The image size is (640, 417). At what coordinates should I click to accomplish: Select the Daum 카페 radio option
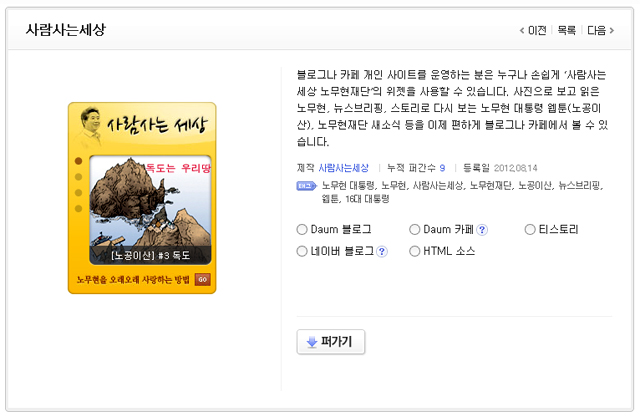coord(414,230)
